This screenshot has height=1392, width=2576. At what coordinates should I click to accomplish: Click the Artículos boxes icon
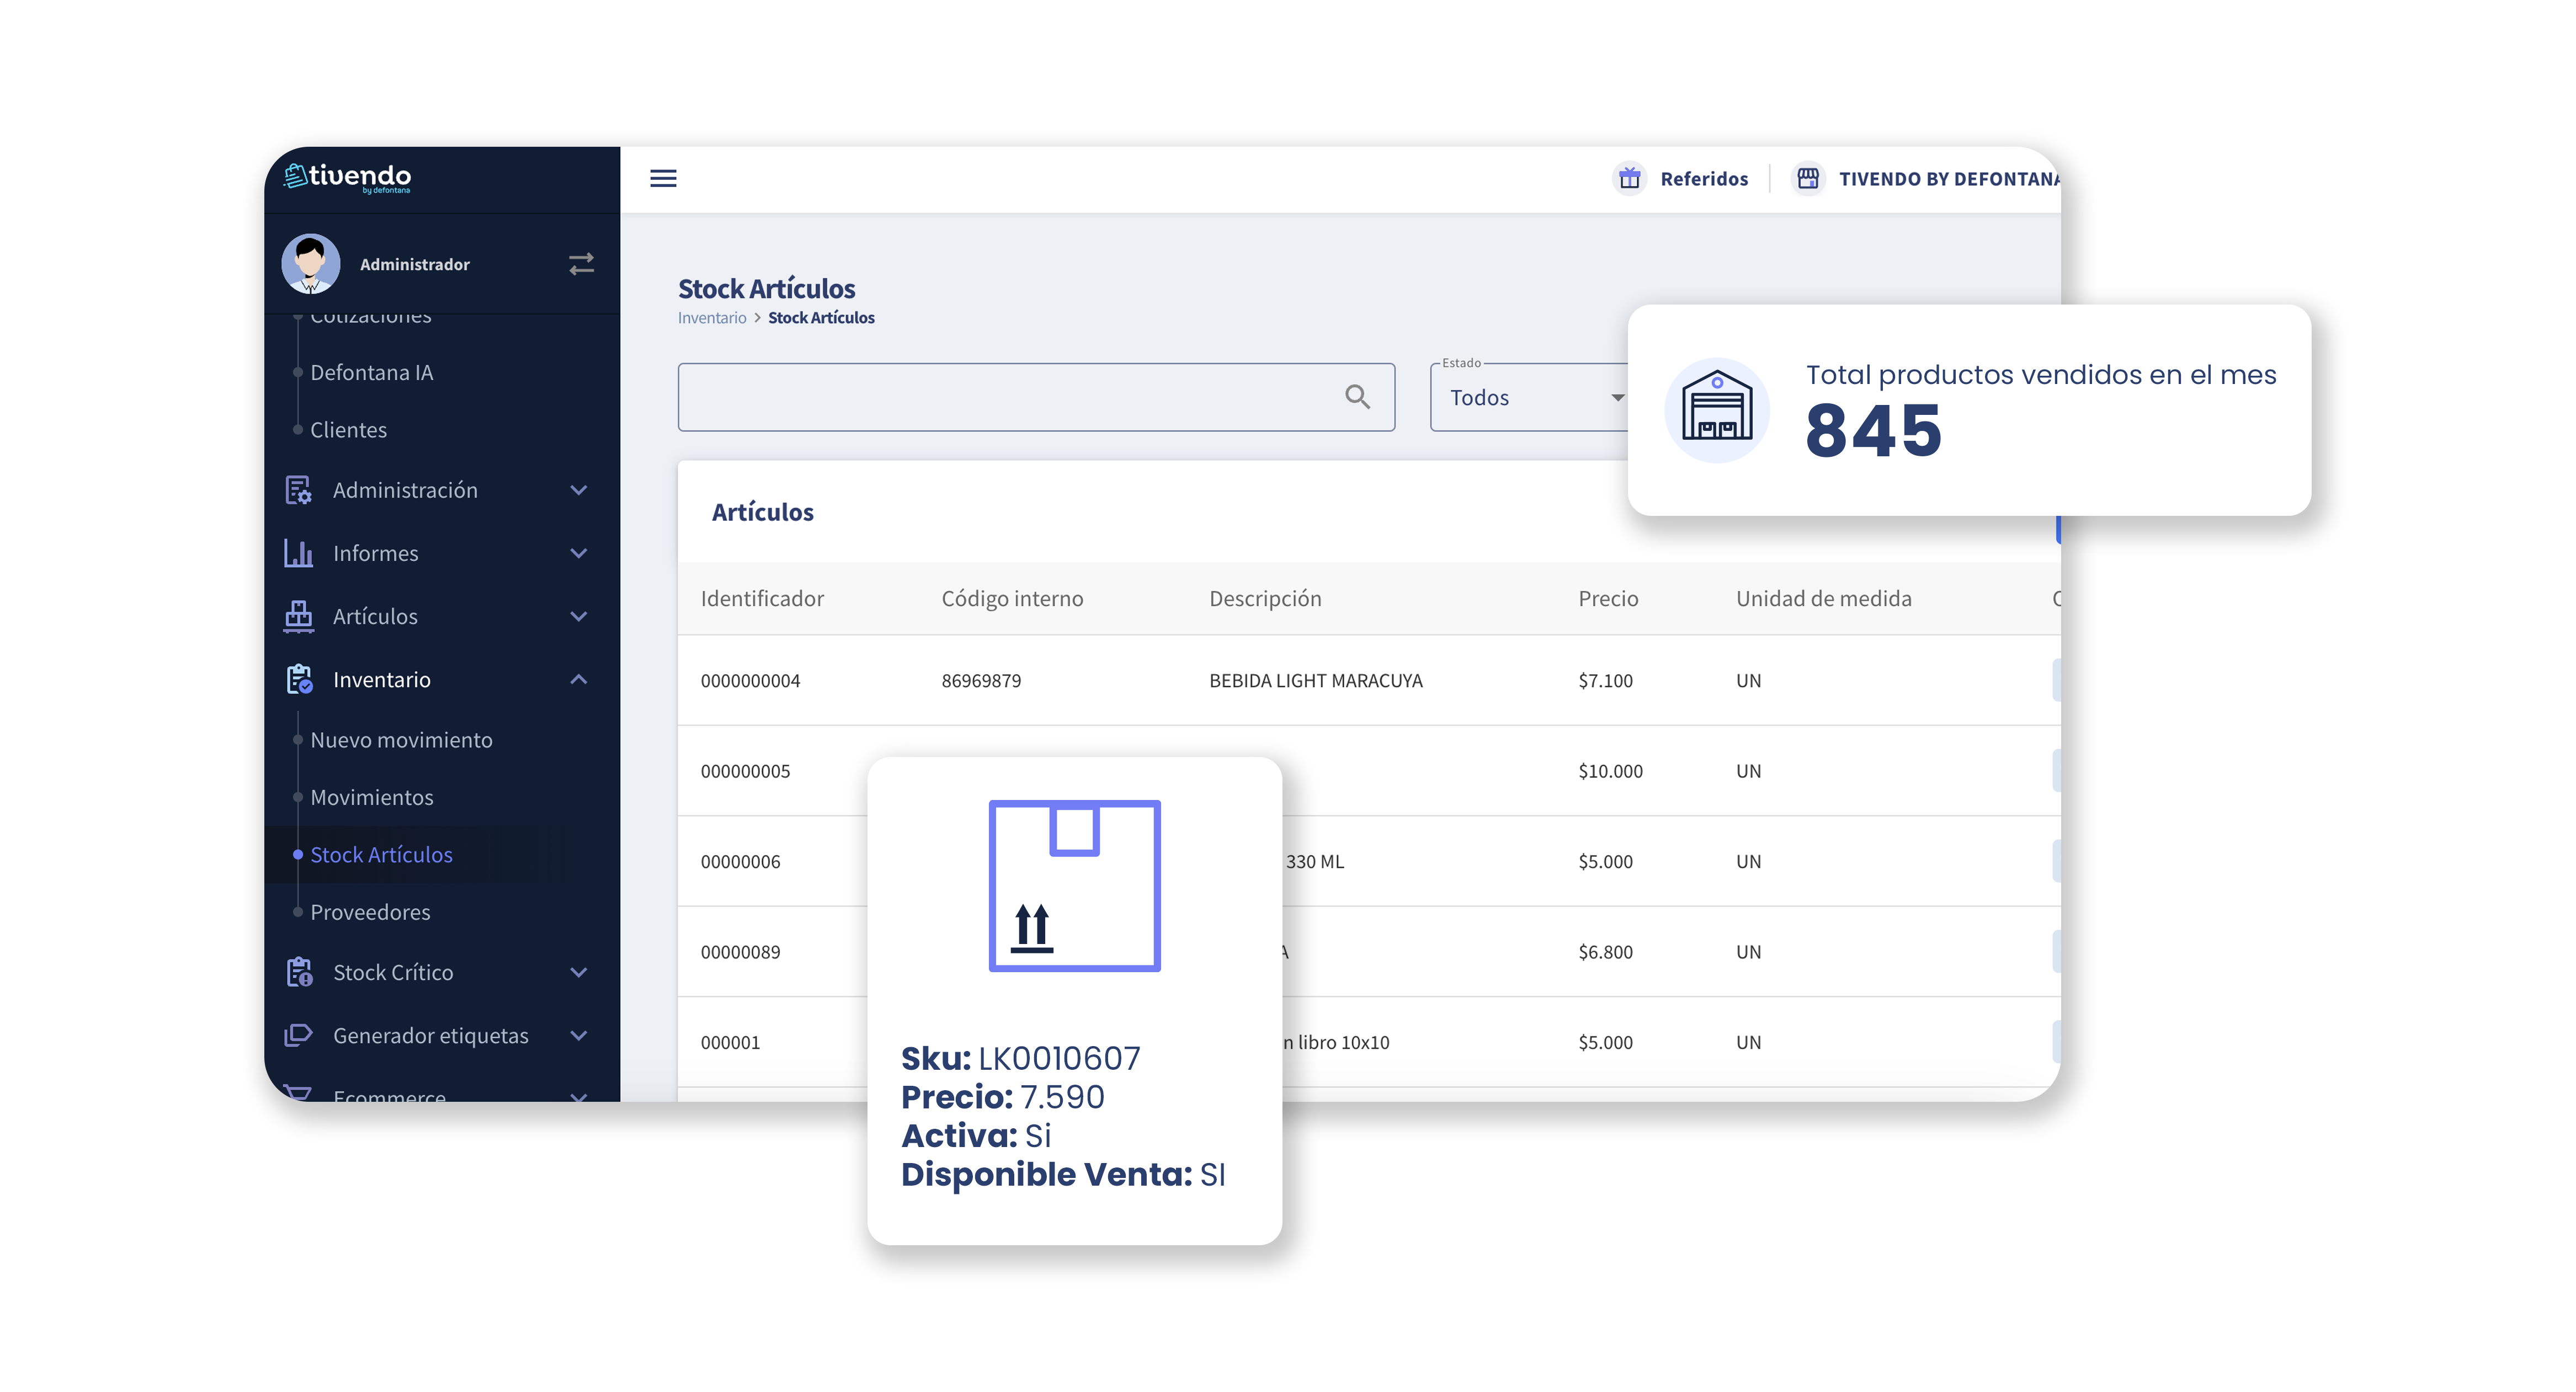point(298,616)
